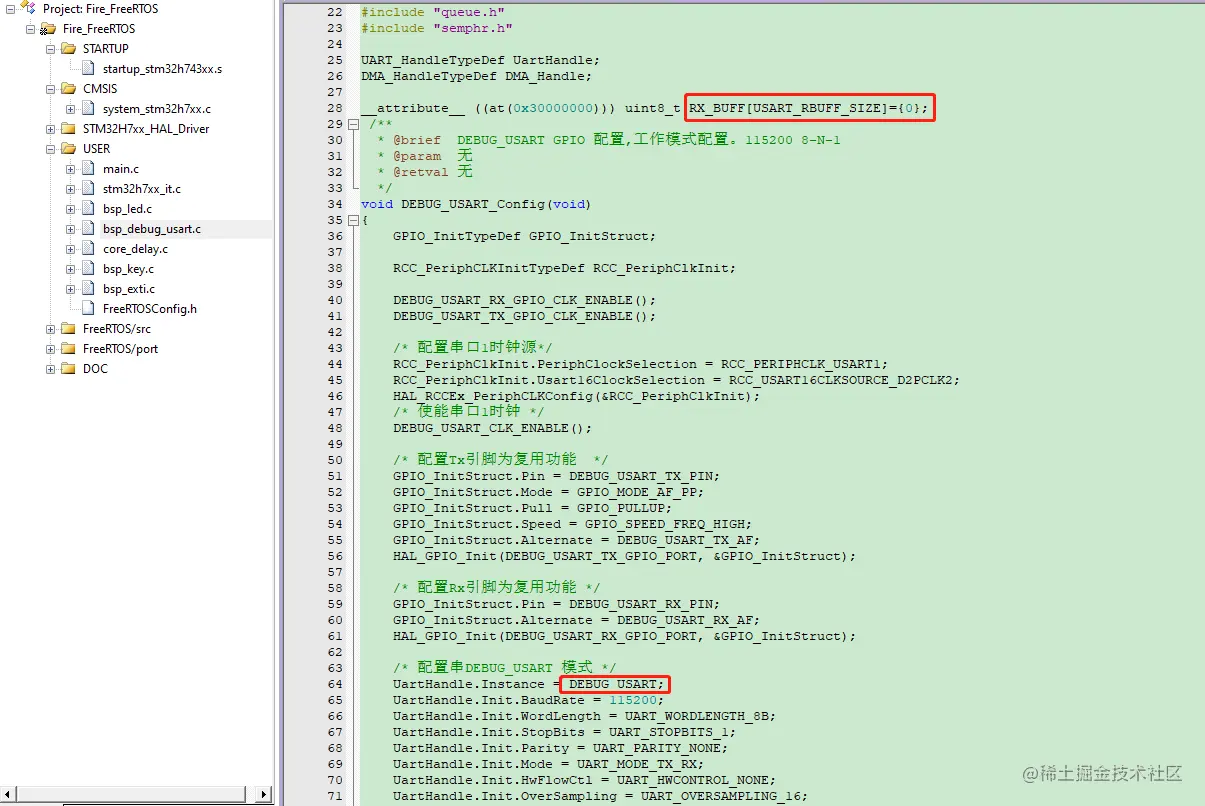Click the Fire_FreeRTOS target folder icon
This screenshot has height=806, width=1205.
(47, 29)
